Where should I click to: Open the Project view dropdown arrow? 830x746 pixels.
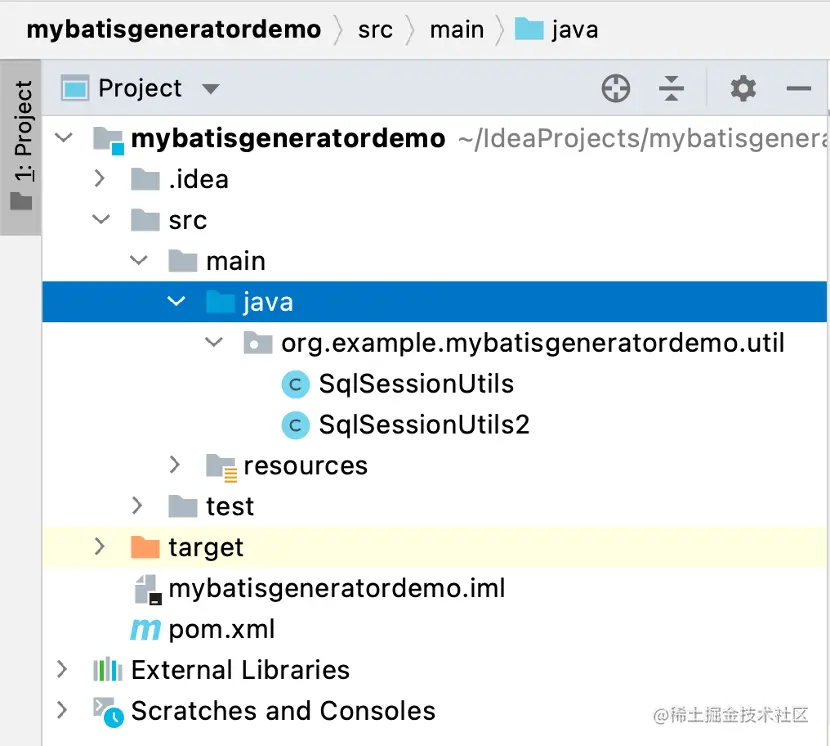[210, 89]
